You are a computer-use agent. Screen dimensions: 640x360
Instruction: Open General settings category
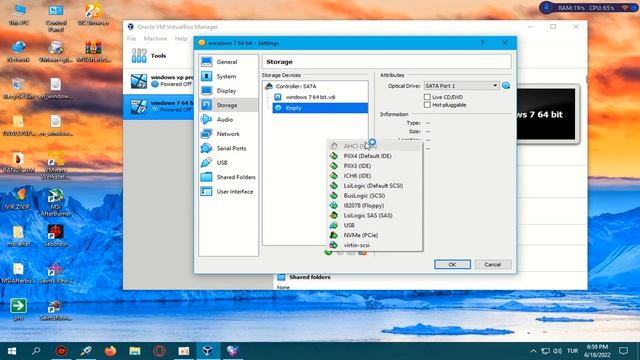pyautogui.click(x=228, y=62)
